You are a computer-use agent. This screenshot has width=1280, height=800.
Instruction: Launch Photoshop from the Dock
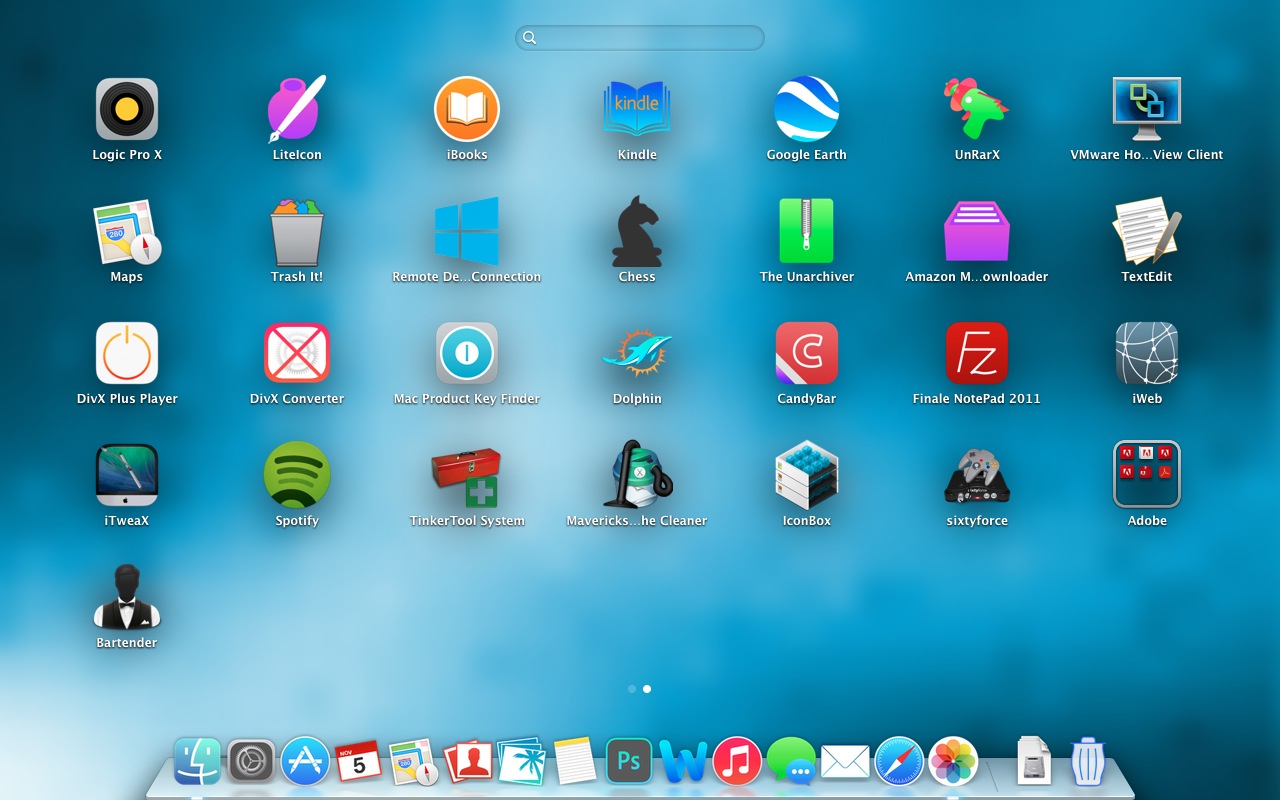pos(629,762)
